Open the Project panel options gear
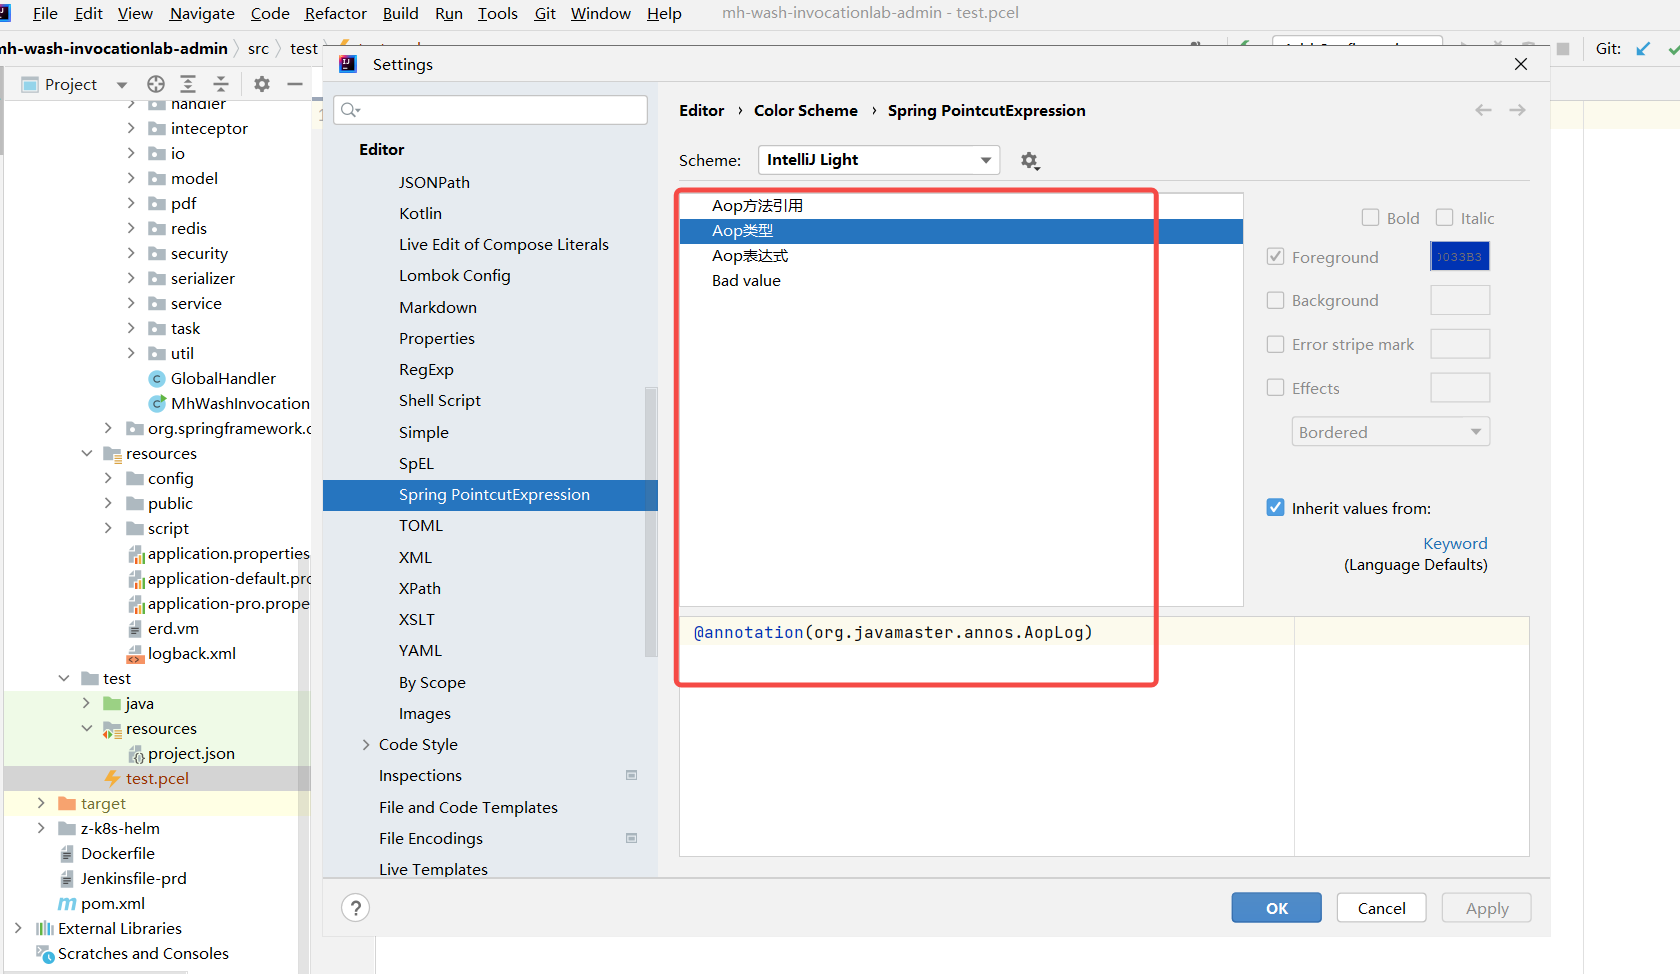The image size is (1680, 974). coord(260,84)
